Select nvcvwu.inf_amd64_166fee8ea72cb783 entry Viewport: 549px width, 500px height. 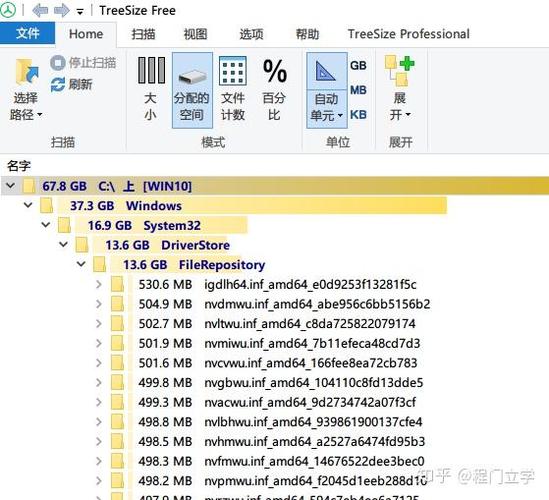[x=311, y=363]
